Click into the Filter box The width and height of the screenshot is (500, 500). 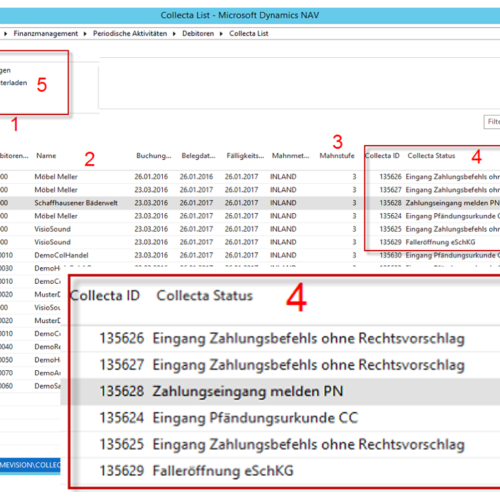pos(492,122)
